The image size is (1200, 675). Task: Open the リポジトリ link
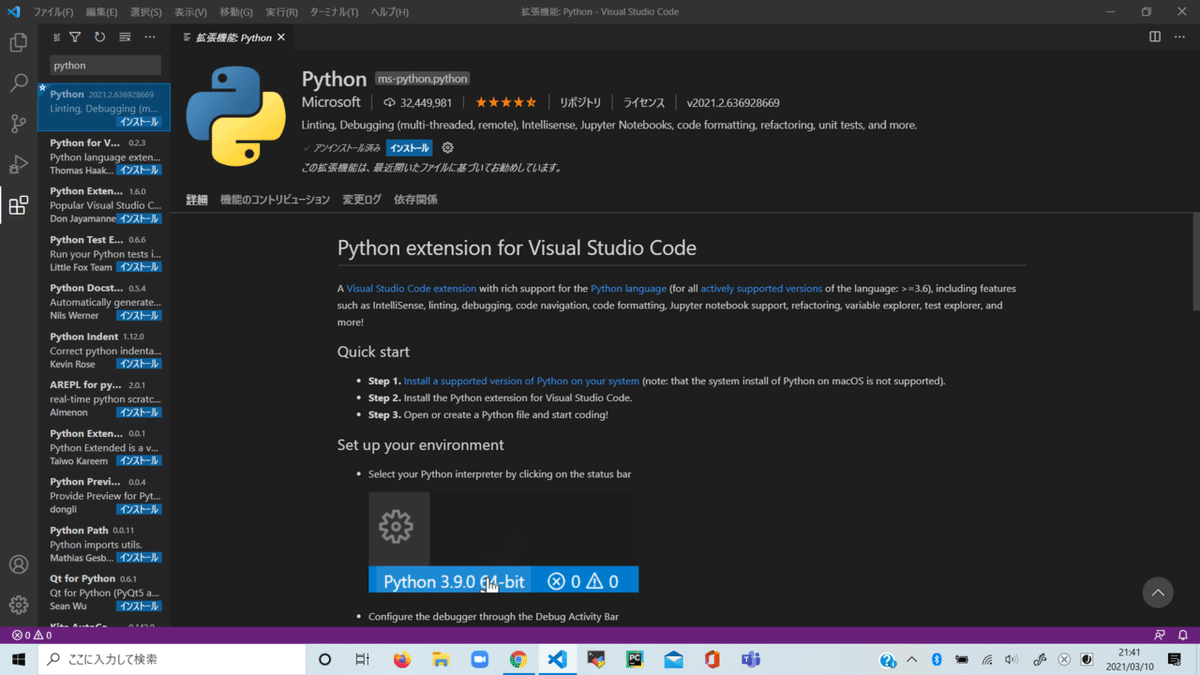[x=581, y=102]
